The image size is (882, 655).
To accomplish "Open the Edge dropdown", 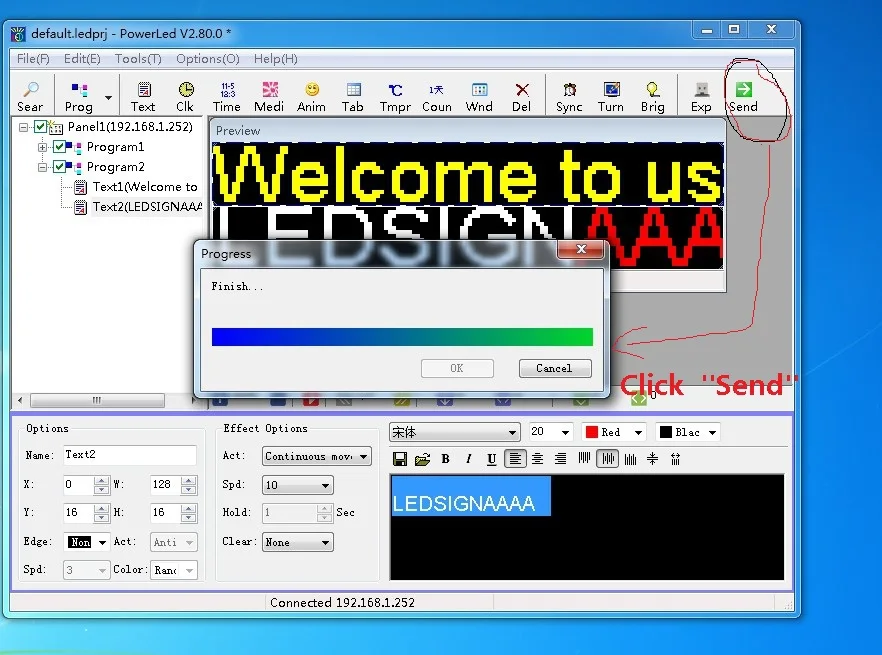I will [x=102, y=542].
